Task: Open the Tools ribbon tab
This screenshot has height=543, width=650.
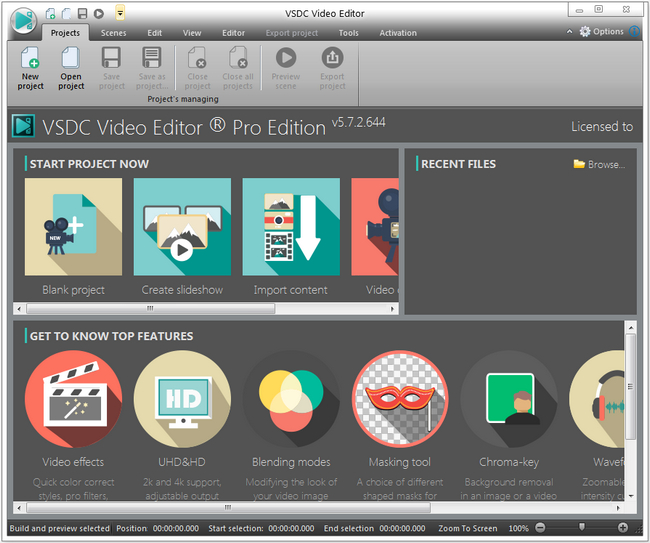Action: 348,33
